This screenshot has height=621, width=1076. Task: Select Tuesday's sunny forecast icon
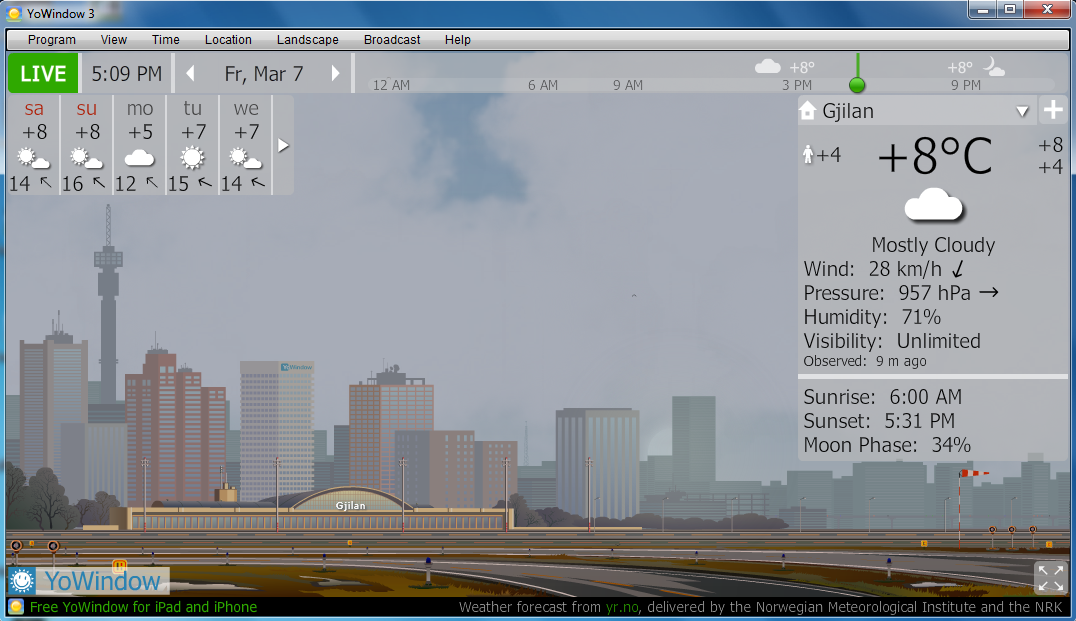coord(192,158)
